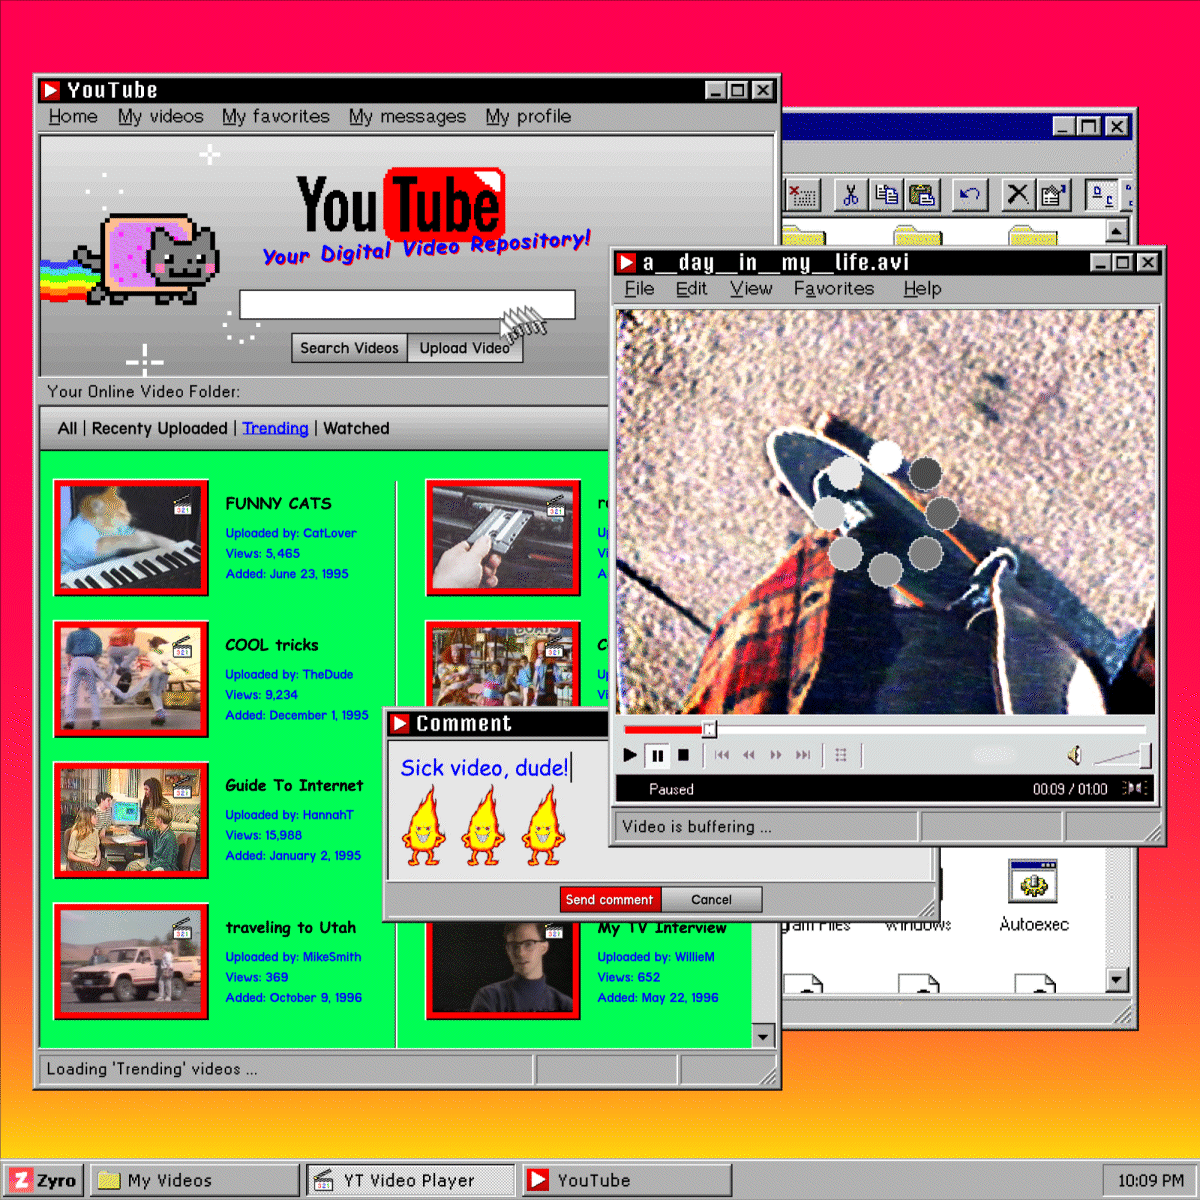Click the Play button in the video player

click(630, 755)
